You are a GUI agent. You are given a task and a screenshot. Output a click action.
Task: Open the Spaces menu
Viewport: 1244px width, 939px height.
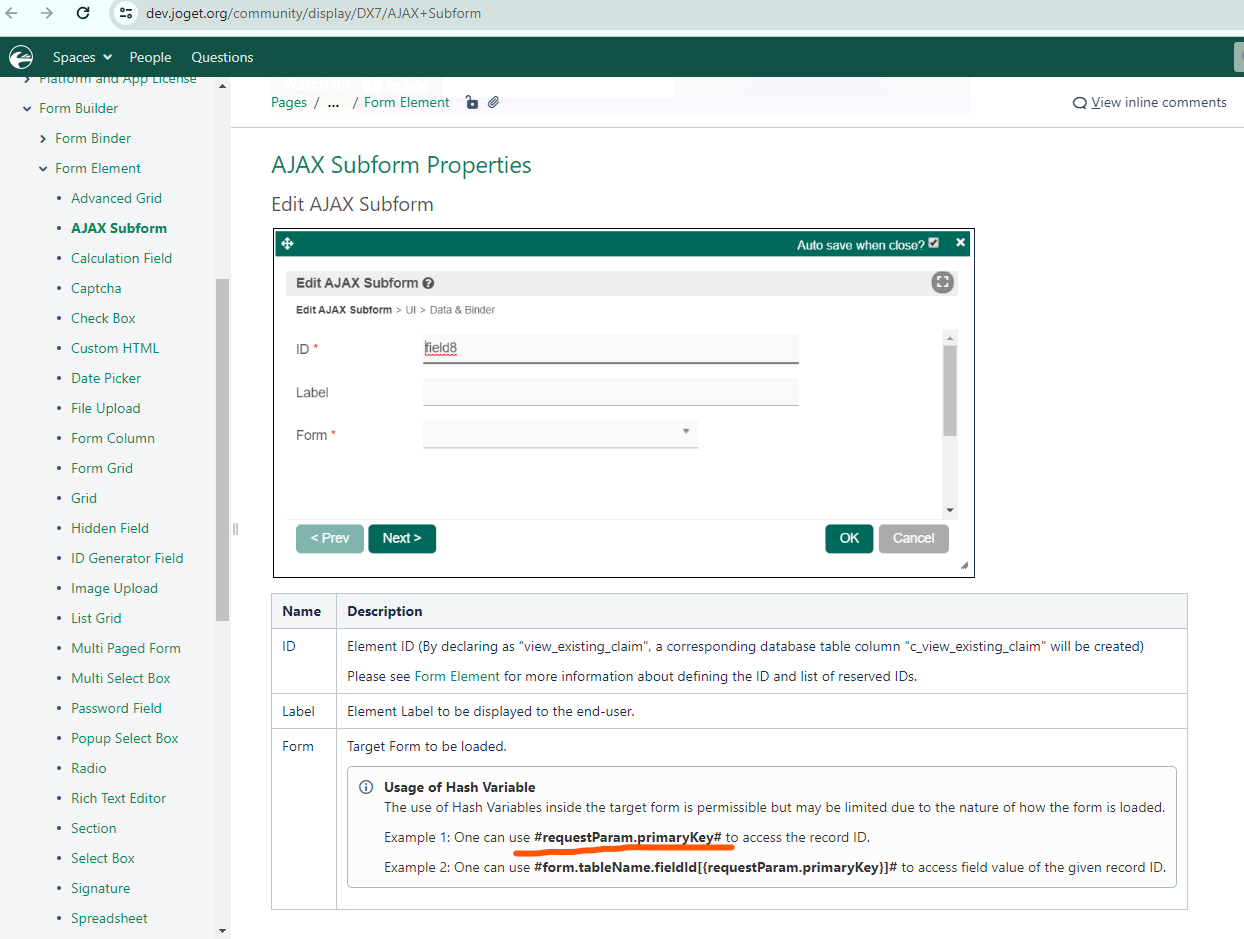point(82,57)
